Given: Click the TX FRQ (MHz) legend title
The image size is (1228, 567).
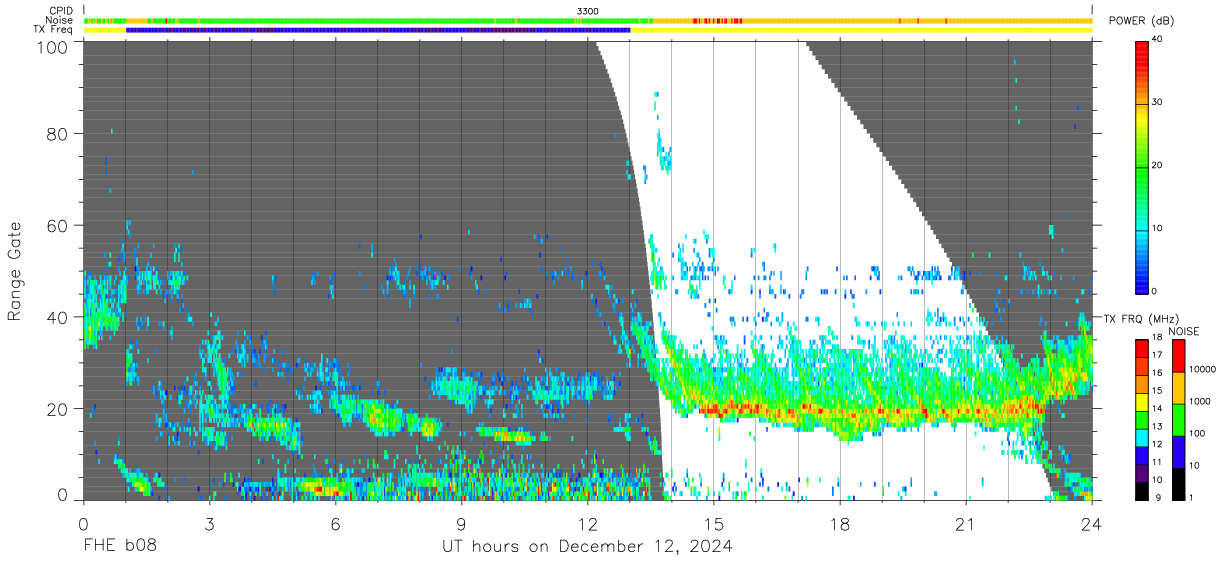Looking at the screenshot, I should pyautogui.click(x=1139, y=319).
